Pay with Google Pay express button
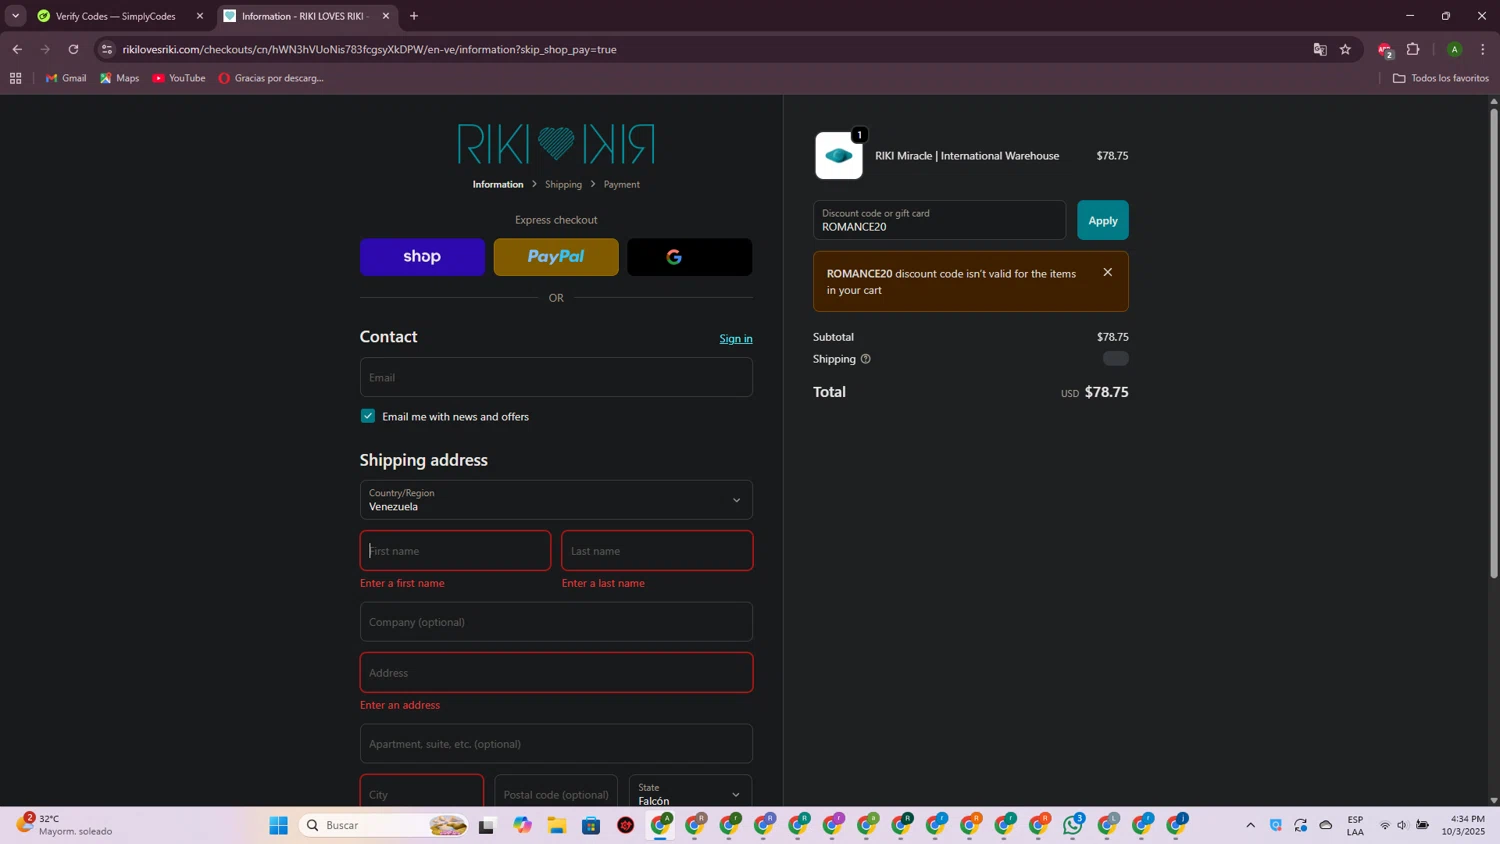 click(x=689, y=257)
